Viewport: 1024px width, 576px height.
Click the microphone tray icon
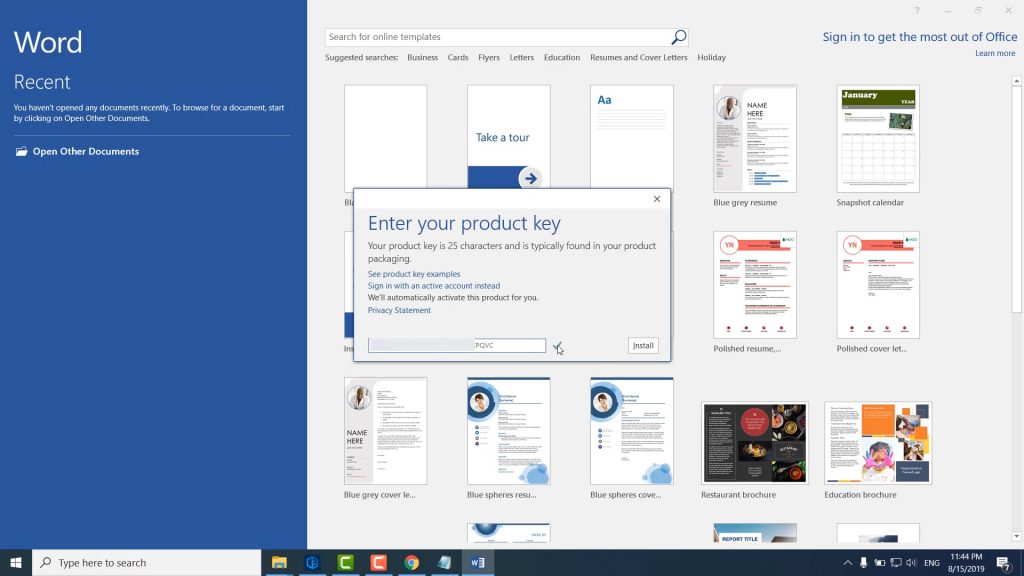tap(863, 562)
